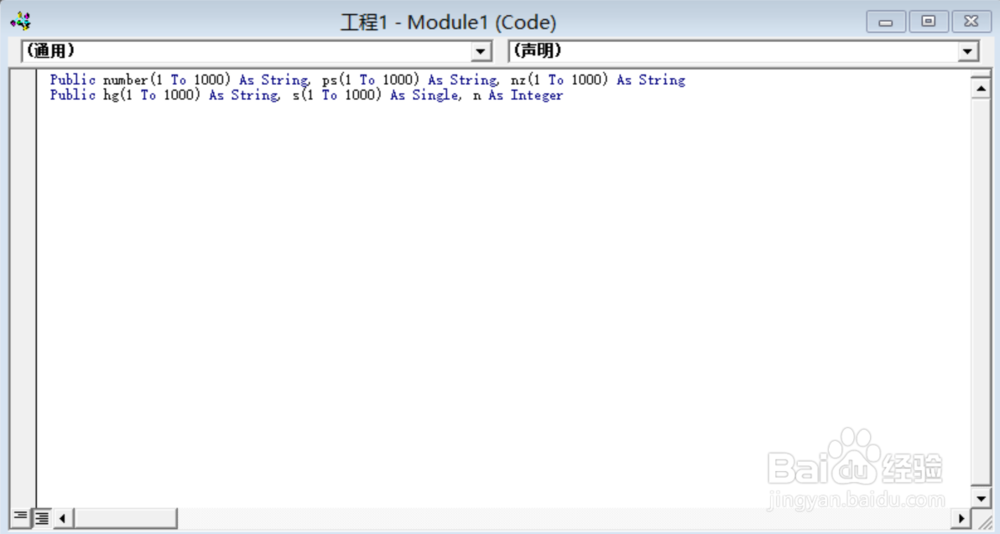Maximize the Module1 code window
Screen dimensions: 1000x534
[928, 22]
